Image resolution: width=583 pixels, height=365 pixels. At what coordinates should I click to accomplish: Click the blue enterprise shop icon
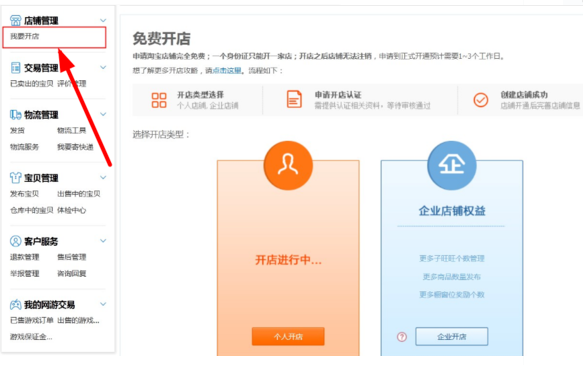click(452, 165)
